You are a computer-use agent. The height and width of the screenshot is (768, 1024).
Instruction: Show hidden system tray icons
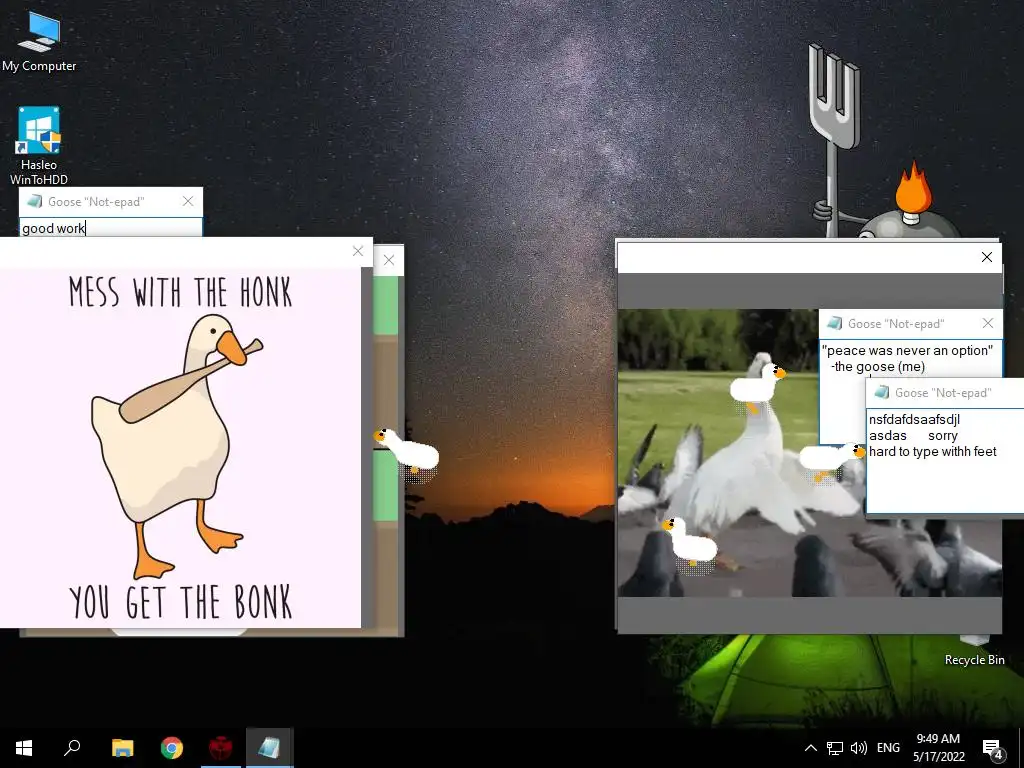(x=810, y=748)
